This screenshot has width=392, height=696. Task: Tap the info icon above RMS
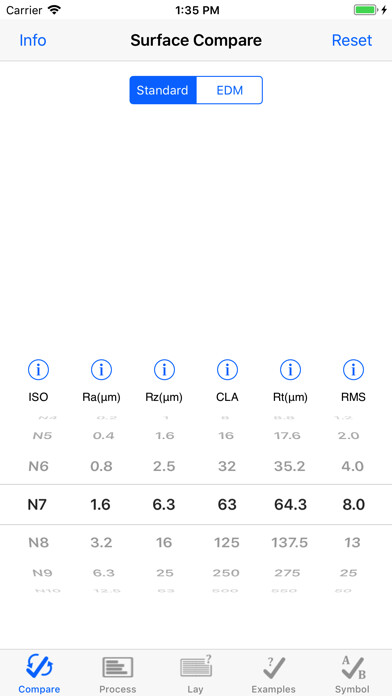pos(353,369)
